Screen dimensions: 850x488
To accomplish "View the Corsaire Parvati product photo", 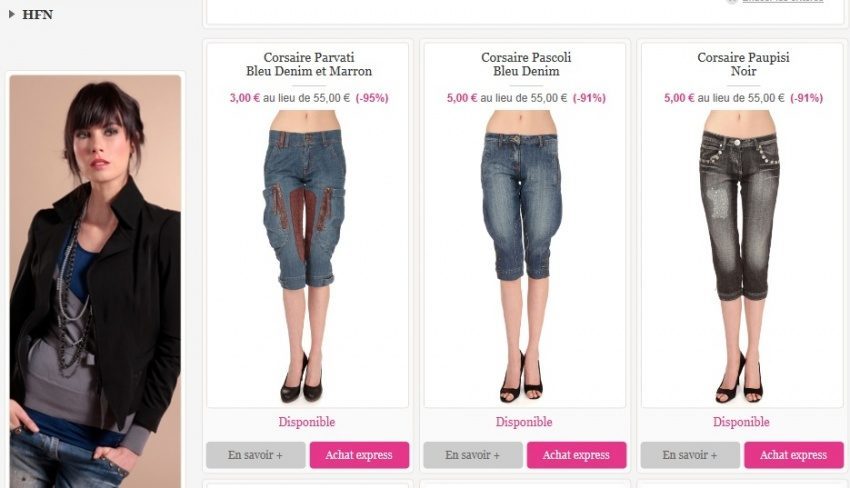I will click(x=307, y=257).
